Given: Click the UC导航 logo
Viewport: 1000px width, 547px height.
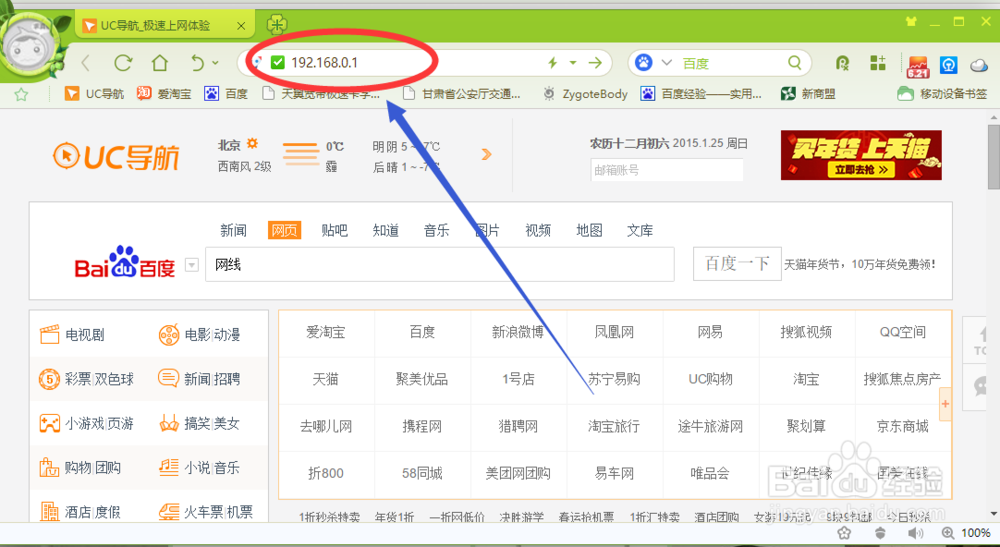Looking at the screenshot, I should (116, 157).
